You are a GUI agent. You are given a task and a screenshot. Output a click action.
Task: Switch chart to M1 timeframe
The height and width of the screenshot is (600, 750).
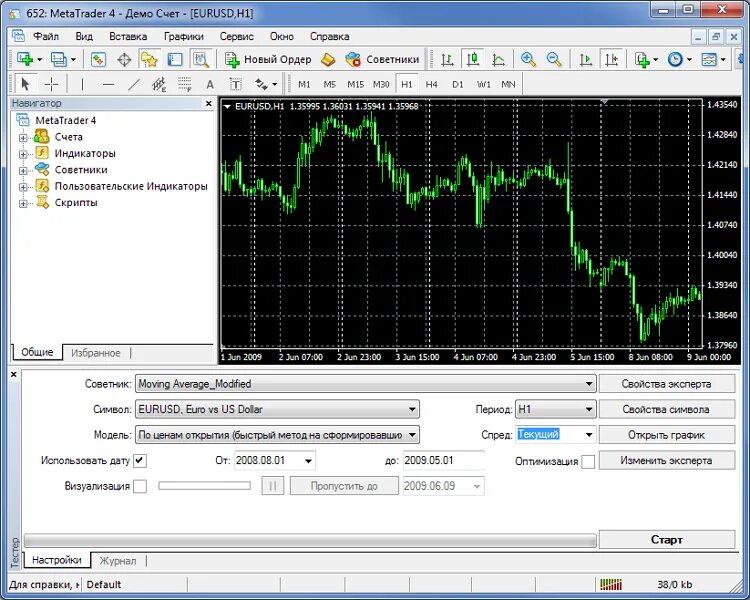[304, 85]
